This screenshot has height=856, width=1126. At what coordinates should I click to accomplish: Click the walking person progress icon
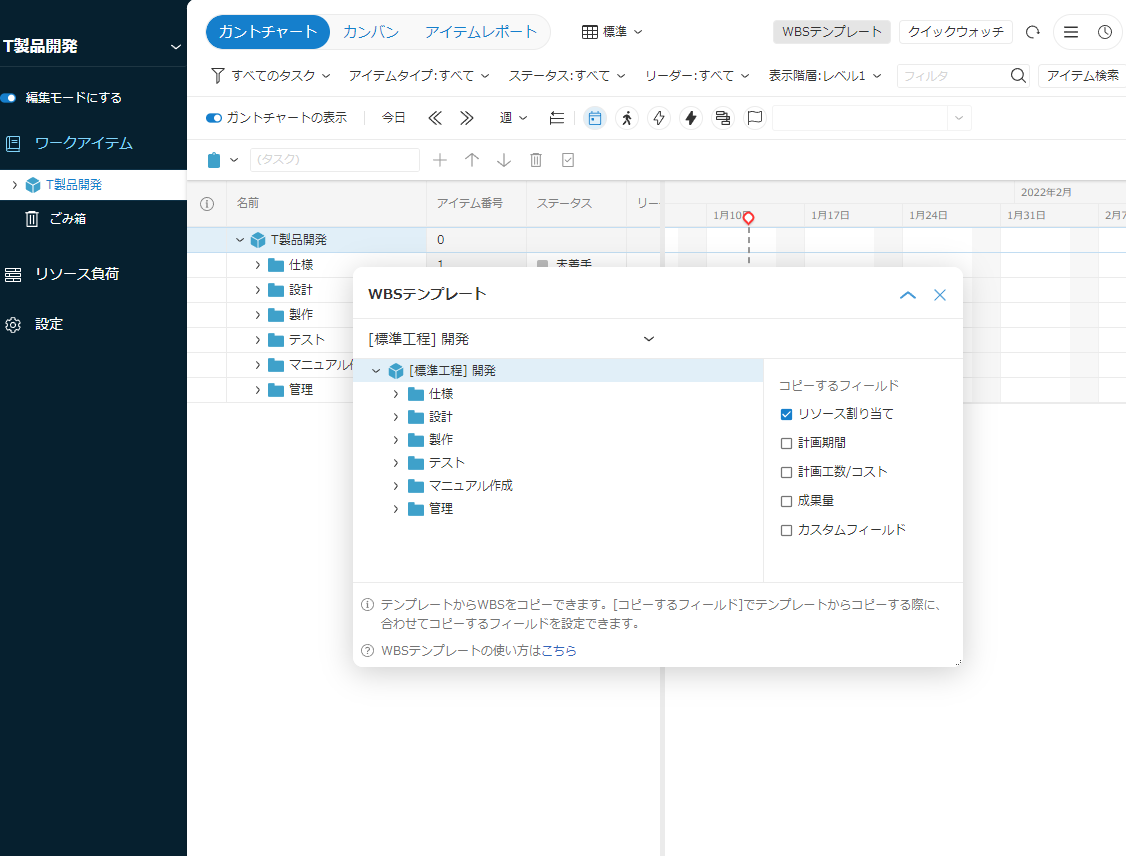[x=626, y=117]
